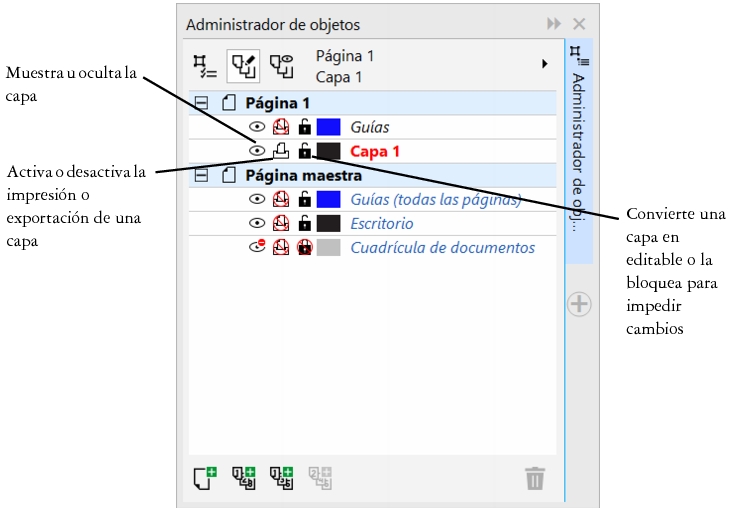Delete selected layer with trash icon
This screenshot has width=745, height=510.
click(536, 478)
